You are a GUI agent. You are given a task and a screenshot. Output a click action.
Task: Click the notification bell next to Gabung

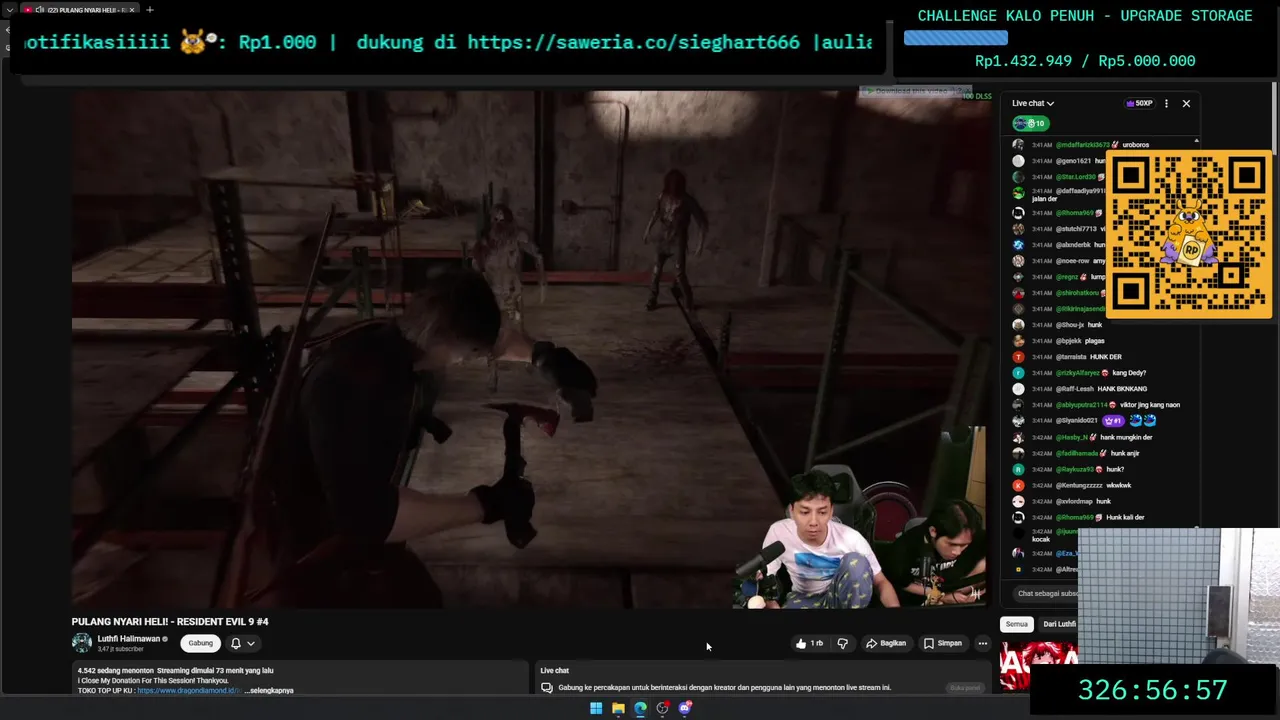click(236, 644)
